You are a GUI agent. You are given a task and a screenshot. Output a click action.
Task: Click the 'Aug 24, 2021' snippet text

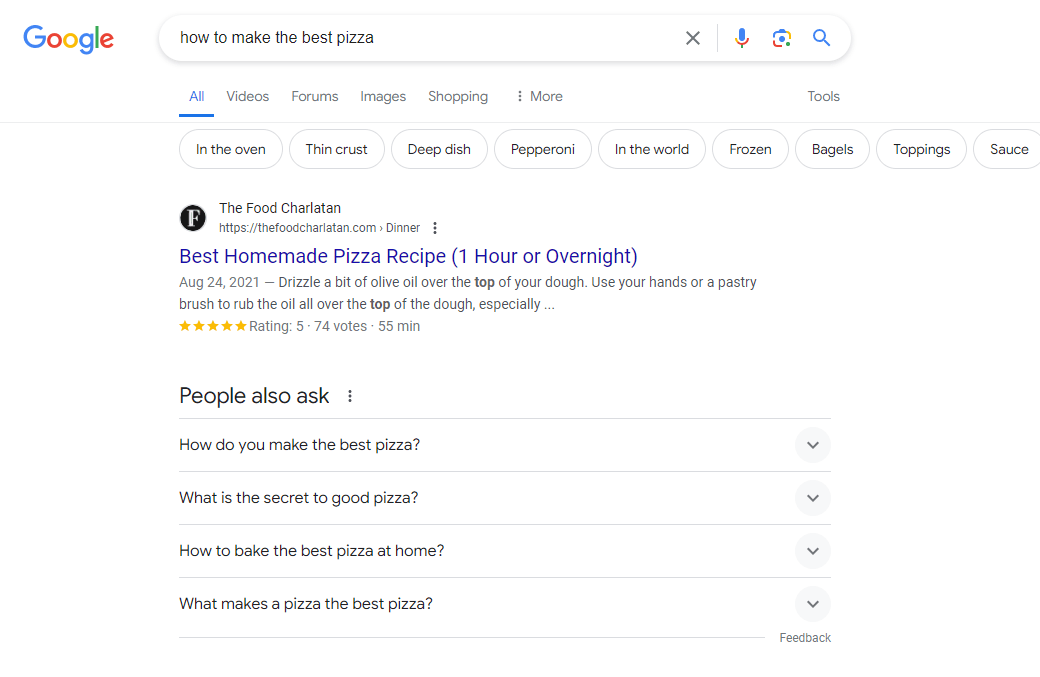click(x=219, y=282)
